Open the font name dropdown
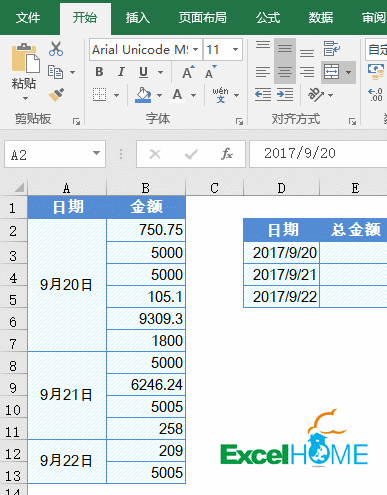This screenshot has width=387, height=495. 196,50
